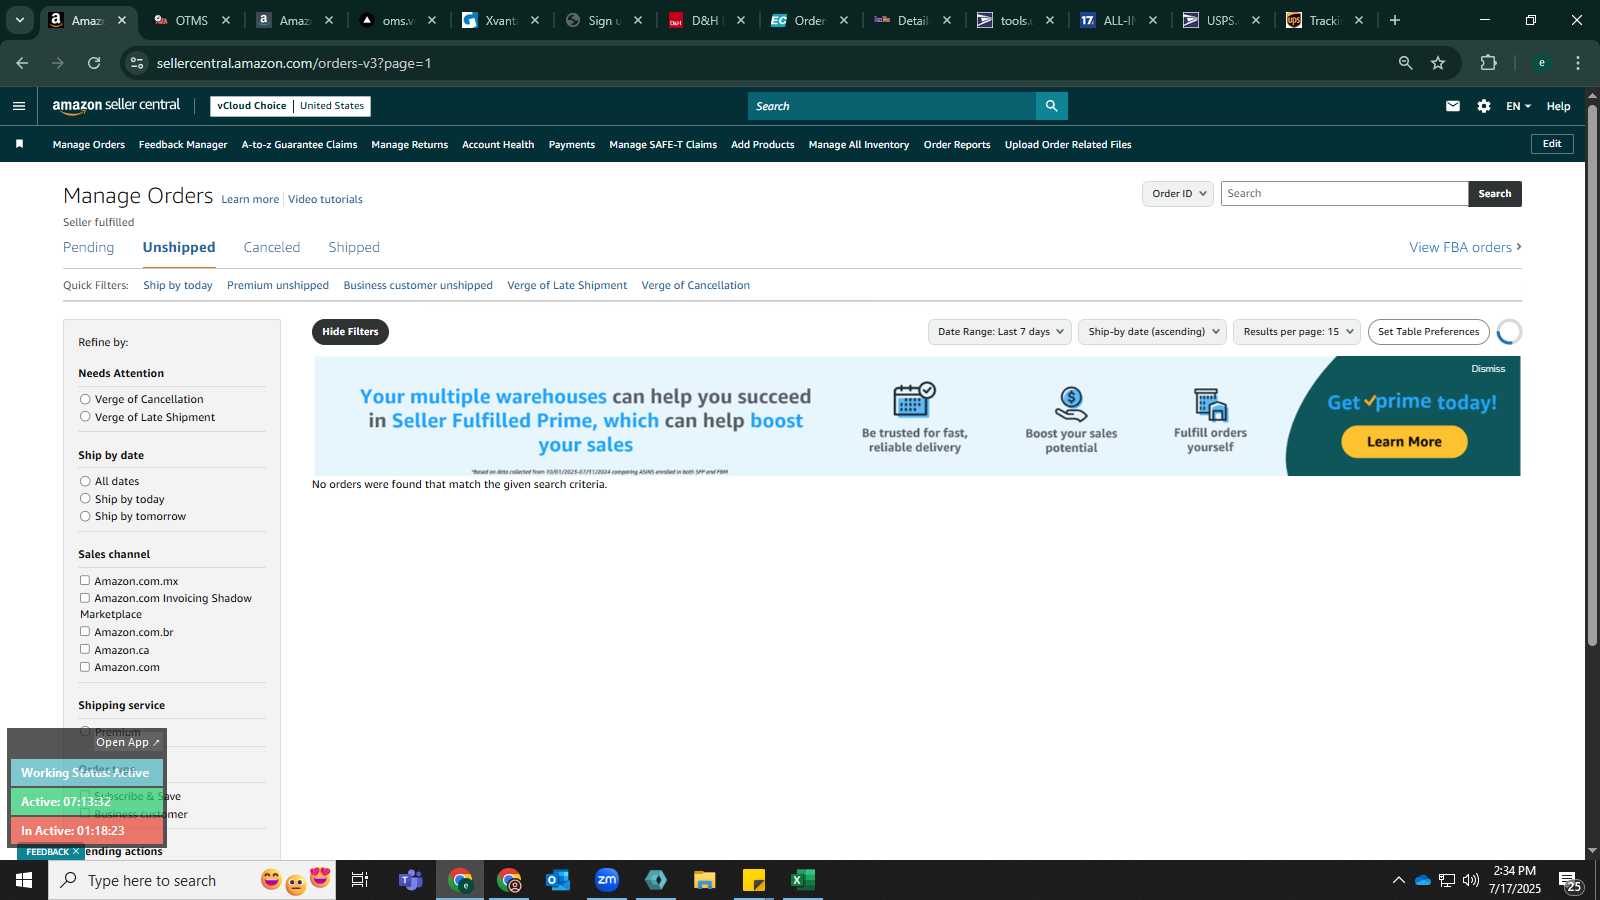Click the Learn More prime button

point(1404,442)
